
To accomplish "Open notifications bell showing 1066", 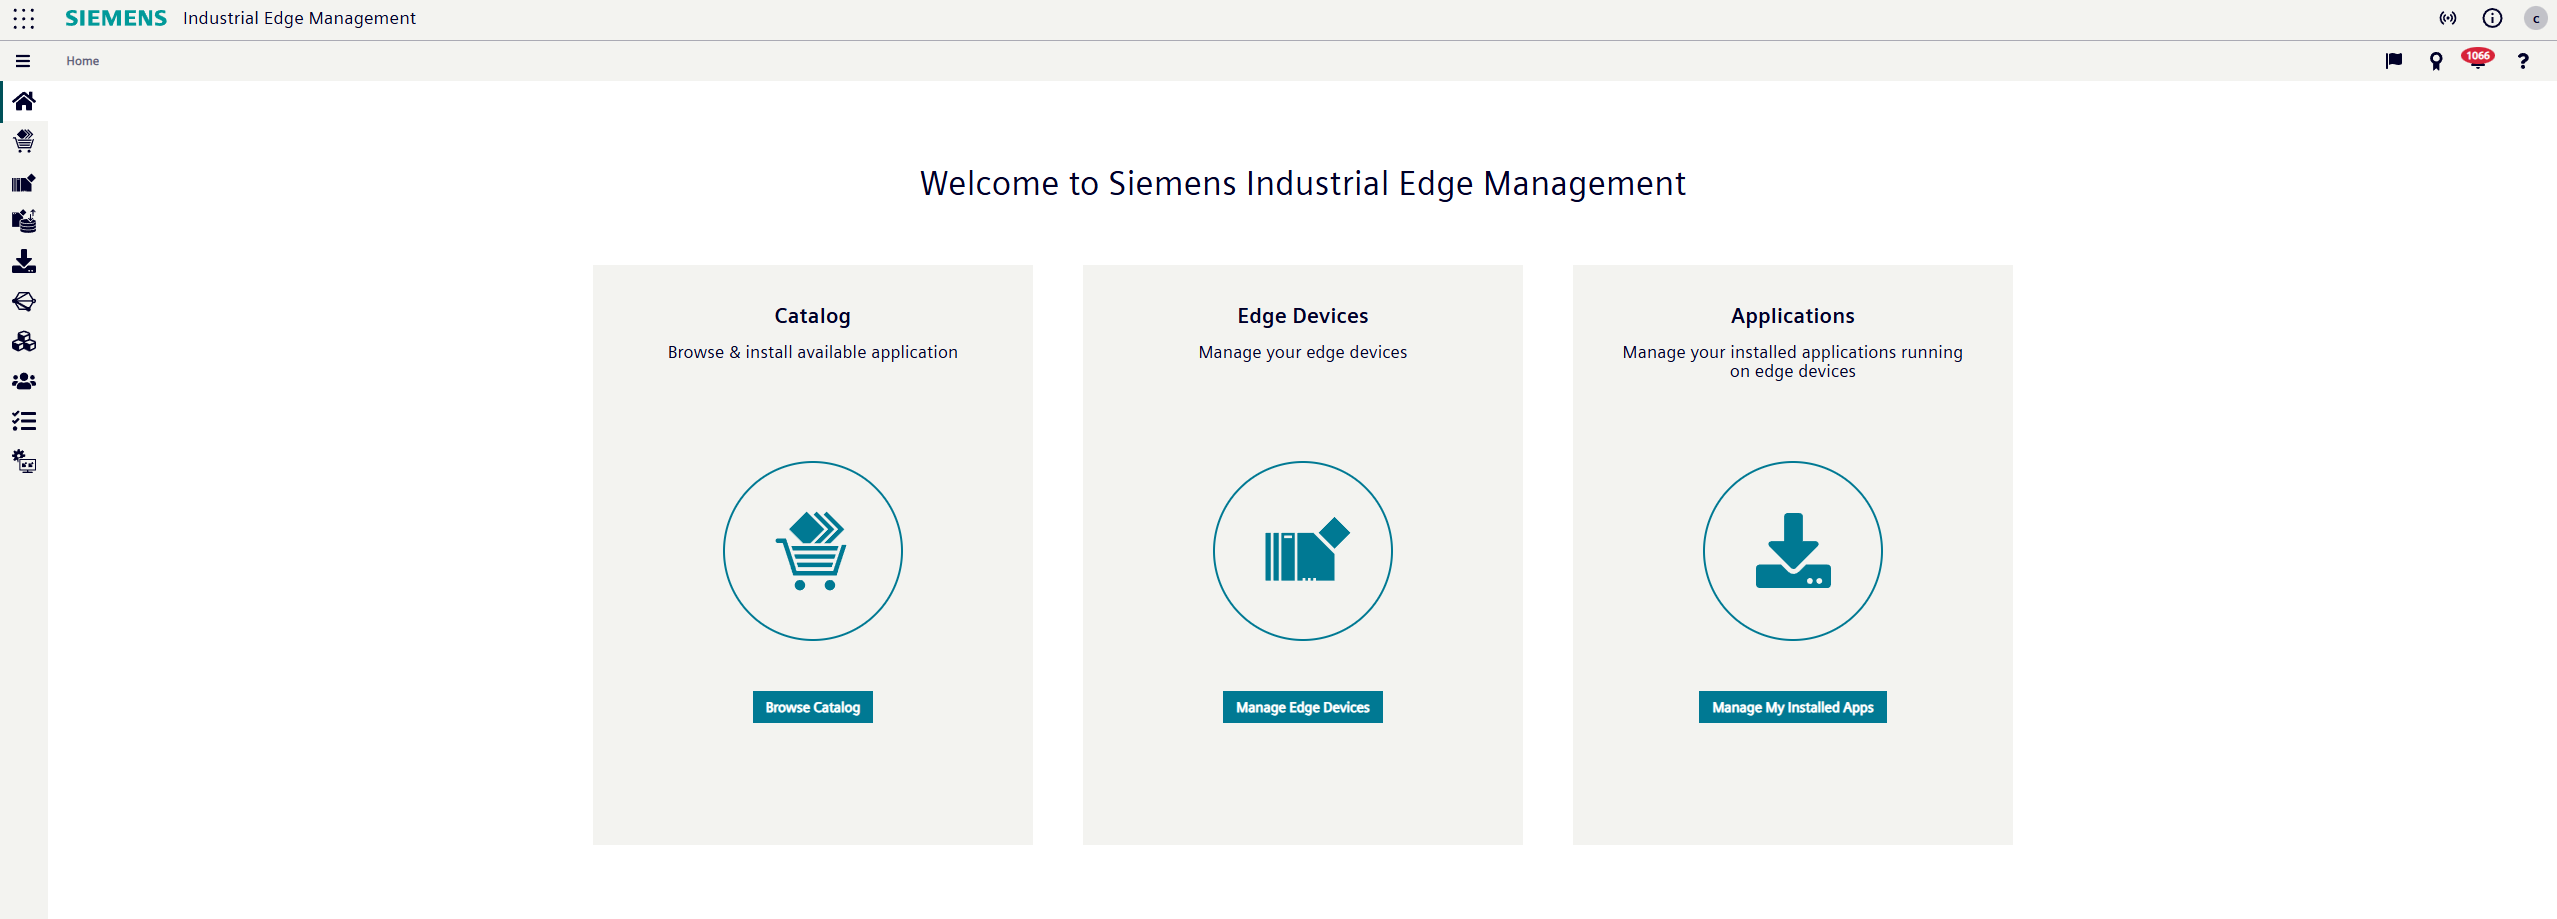I will click(x=2477, y=60).
